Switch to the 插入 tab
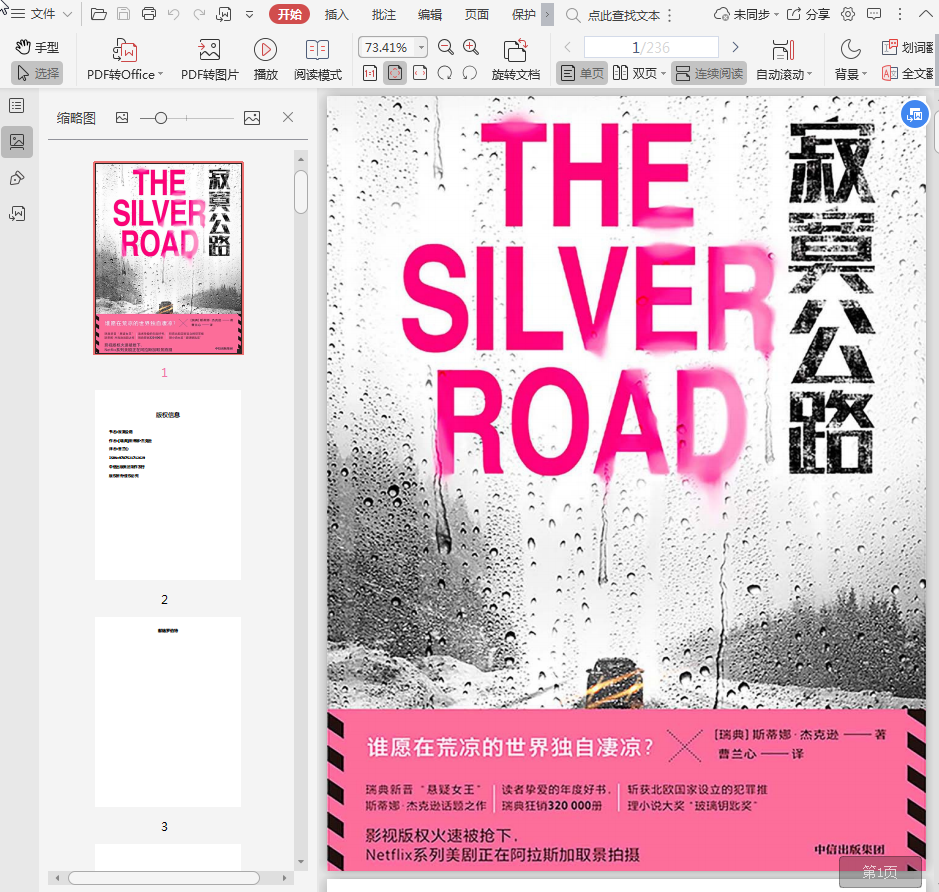Screen dimensions: 939x892 point(337,14)
